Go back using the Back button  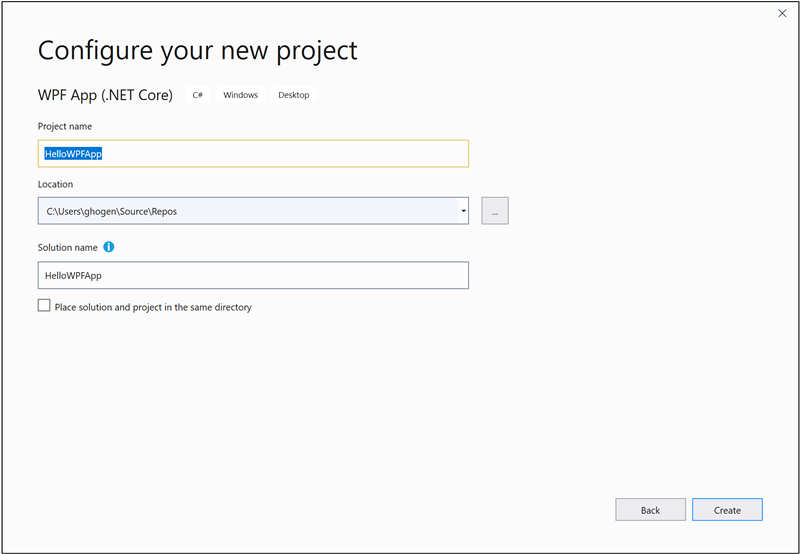650,510
